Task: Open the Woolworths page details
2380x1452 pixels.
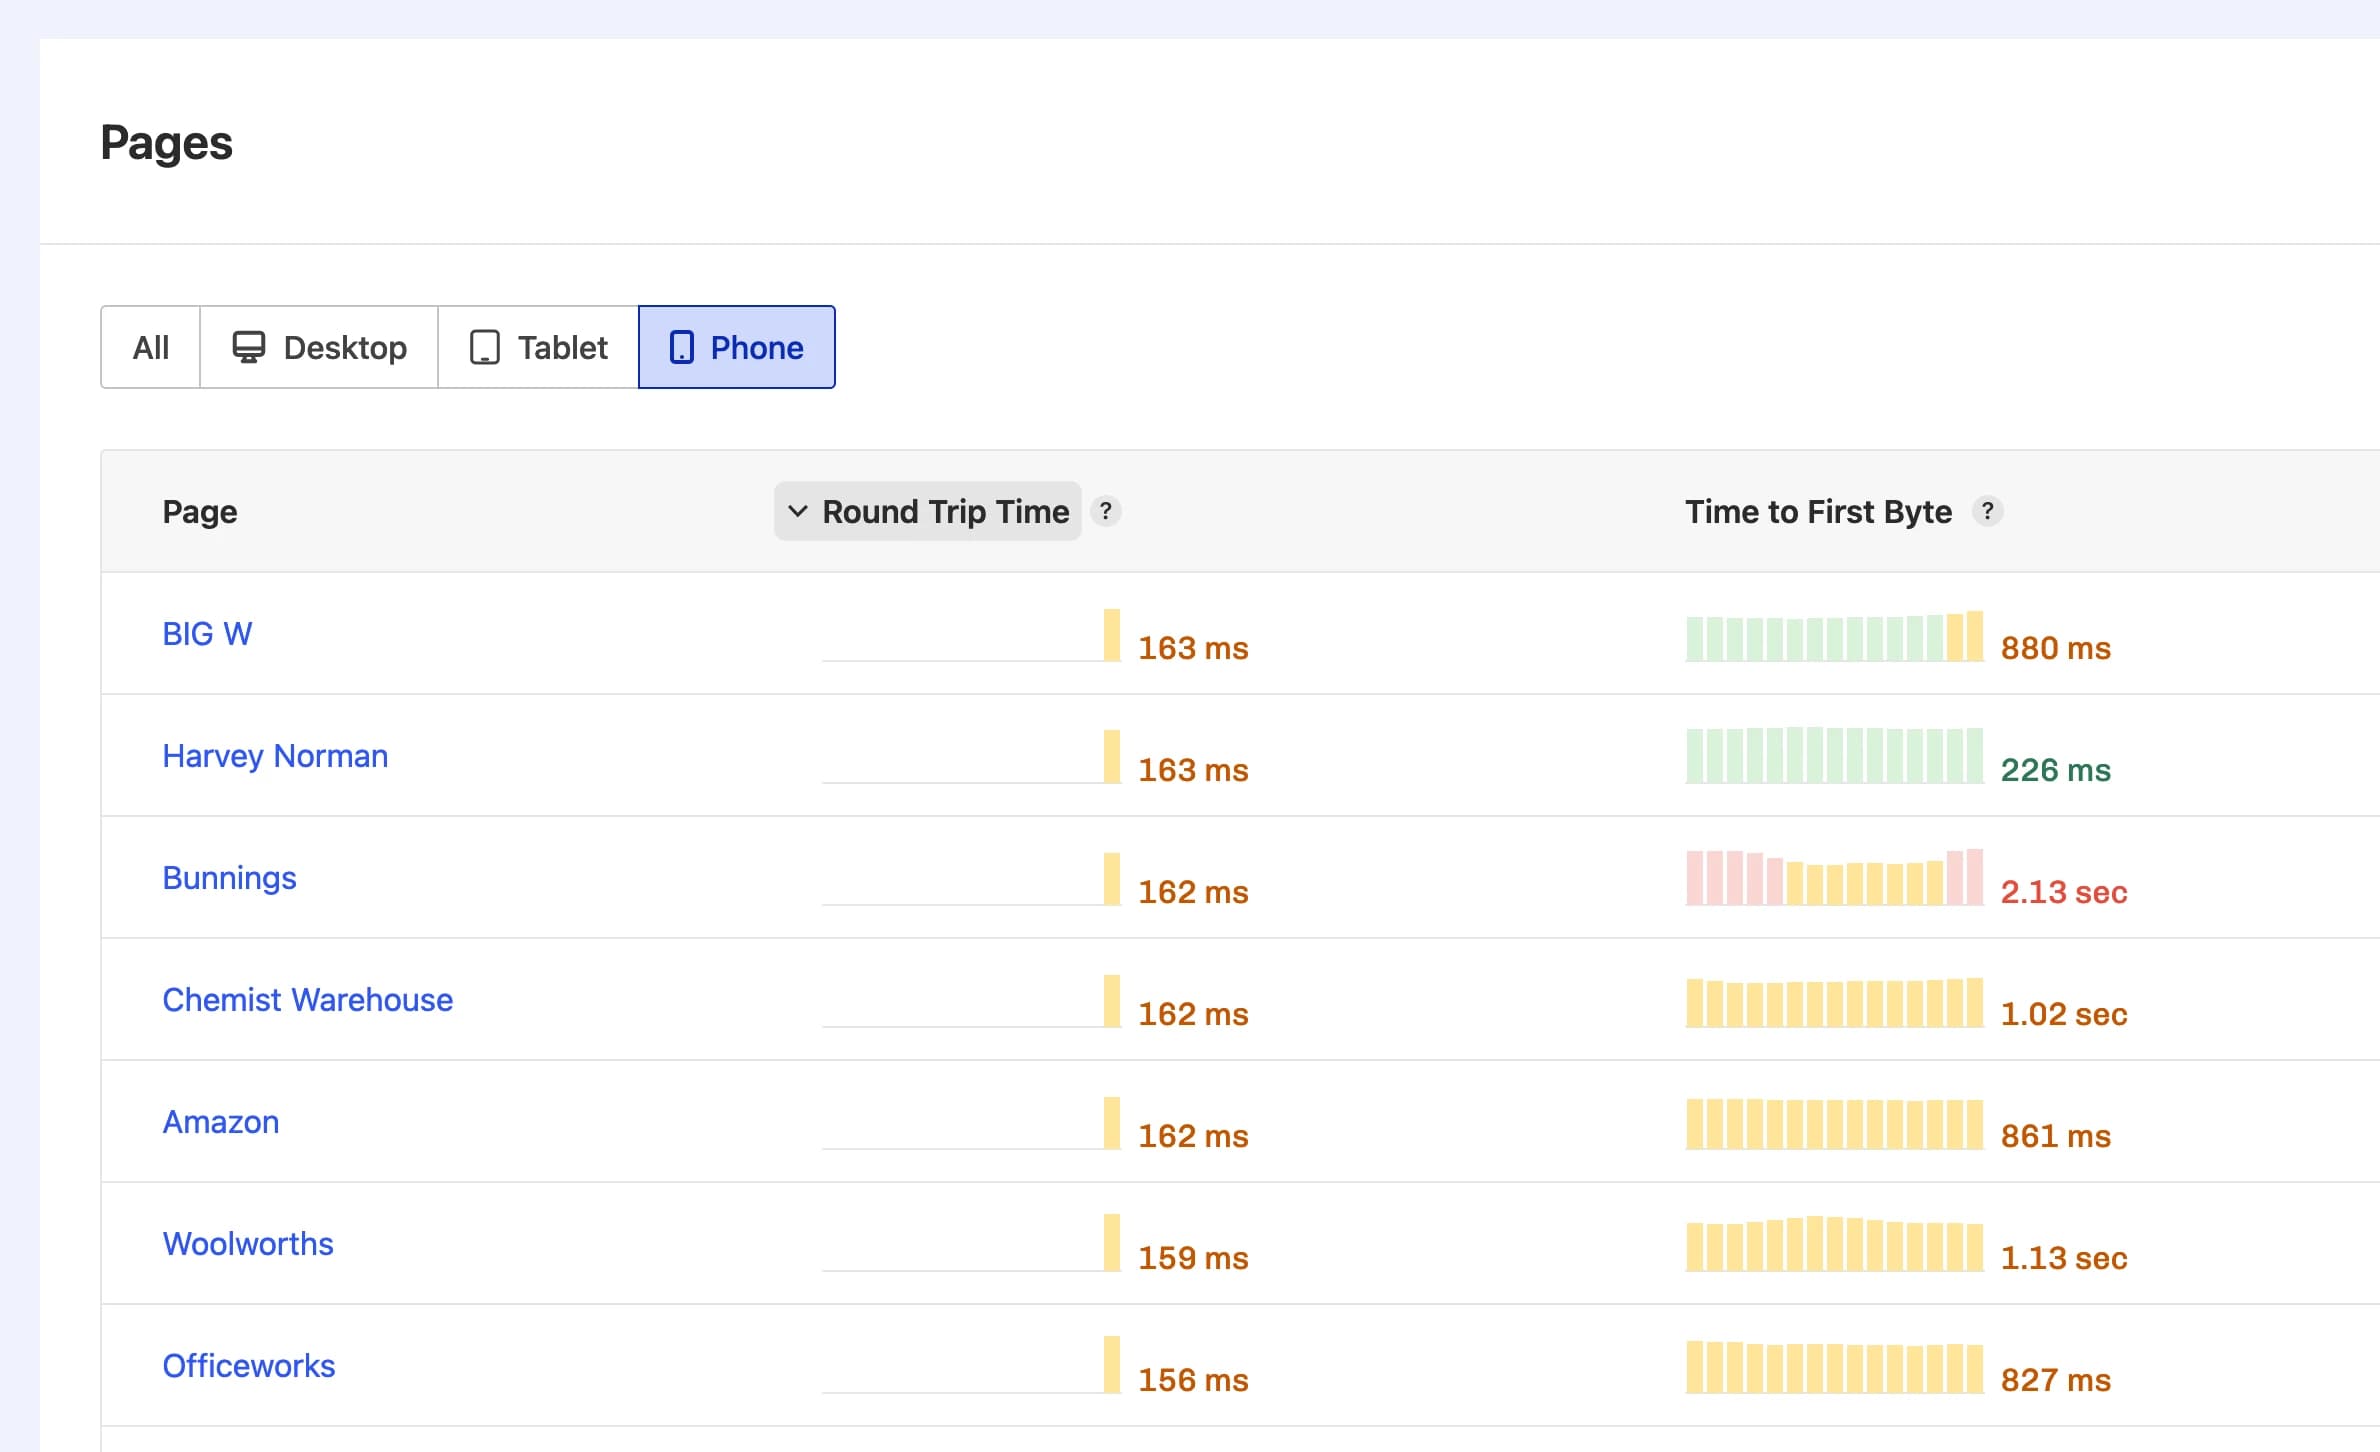Action: coord(247,1243)
